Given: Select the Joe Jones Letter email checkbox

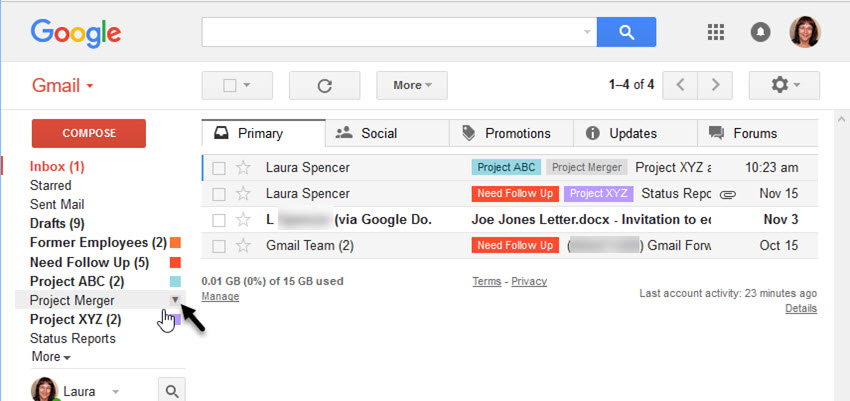Looking at the screenshot, I should tap(219, 219).
